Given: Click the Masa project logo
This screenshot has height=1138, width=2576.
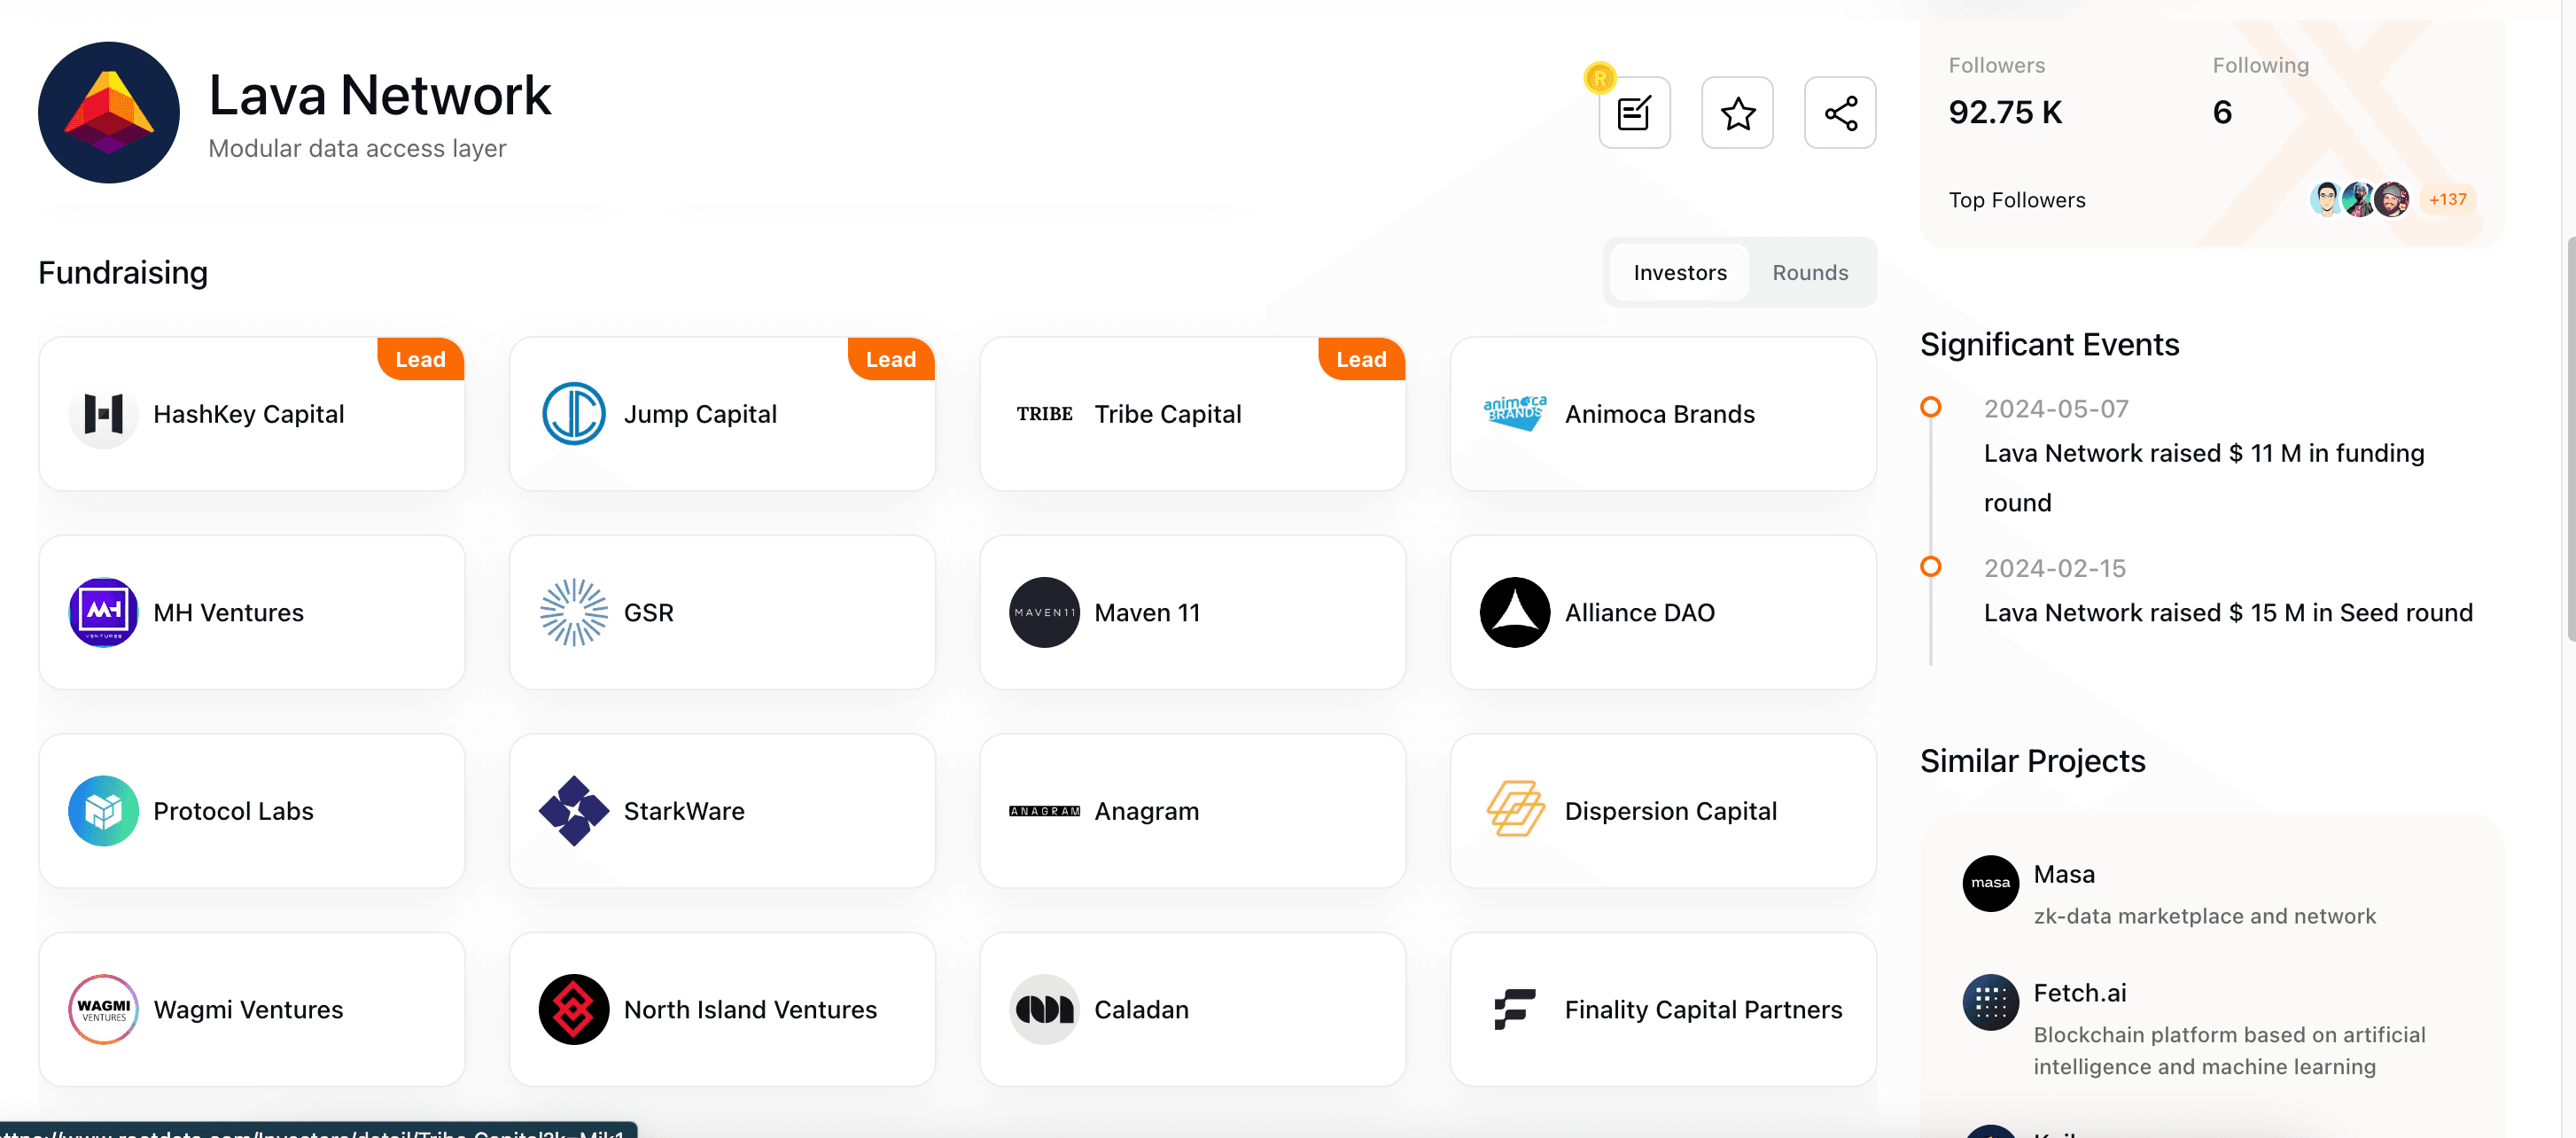Looking at the screenshot, I should point(1990,883).
